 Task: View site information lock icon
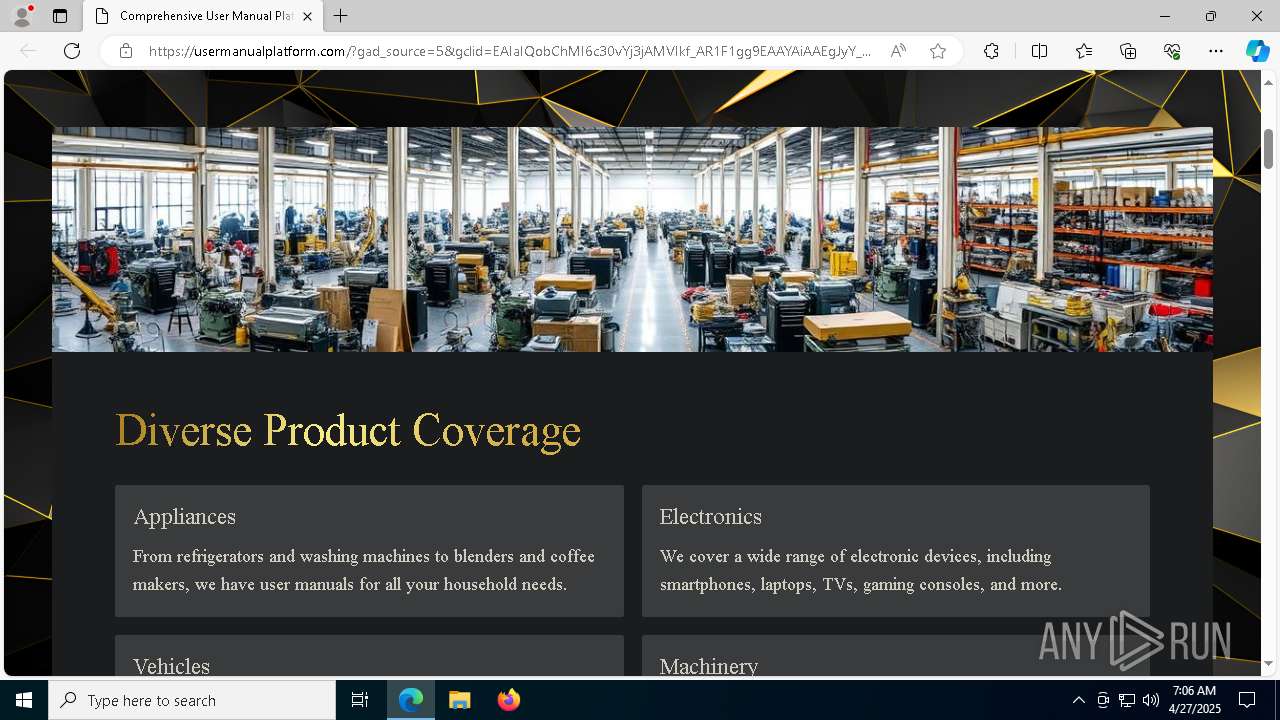pyautogui.click(x=125, y=51)
